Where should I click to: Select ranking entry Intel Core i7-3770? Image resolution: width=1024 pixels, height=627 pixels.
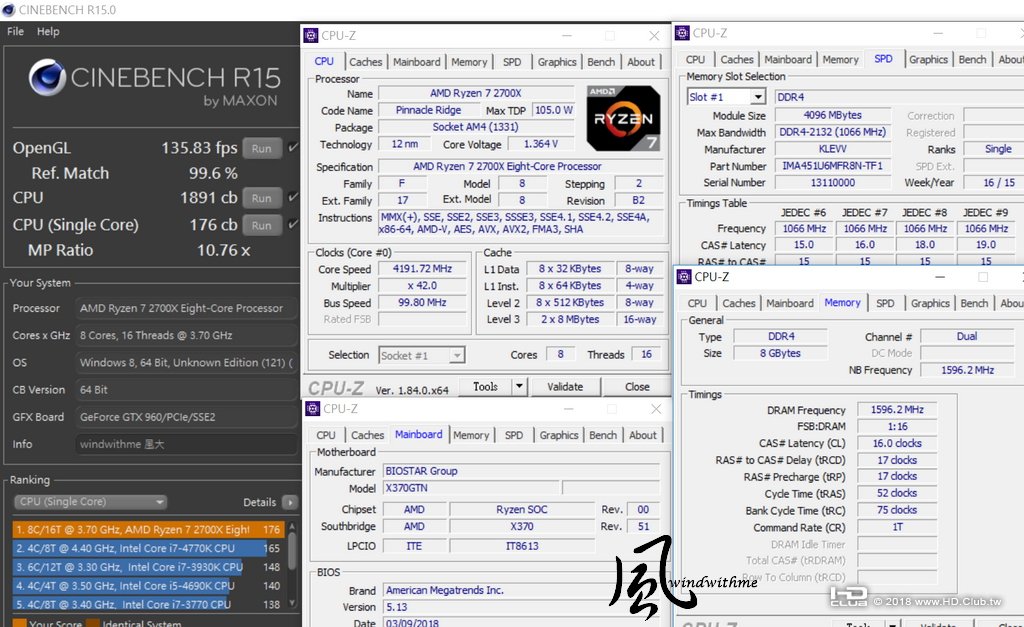coord(148,604)
